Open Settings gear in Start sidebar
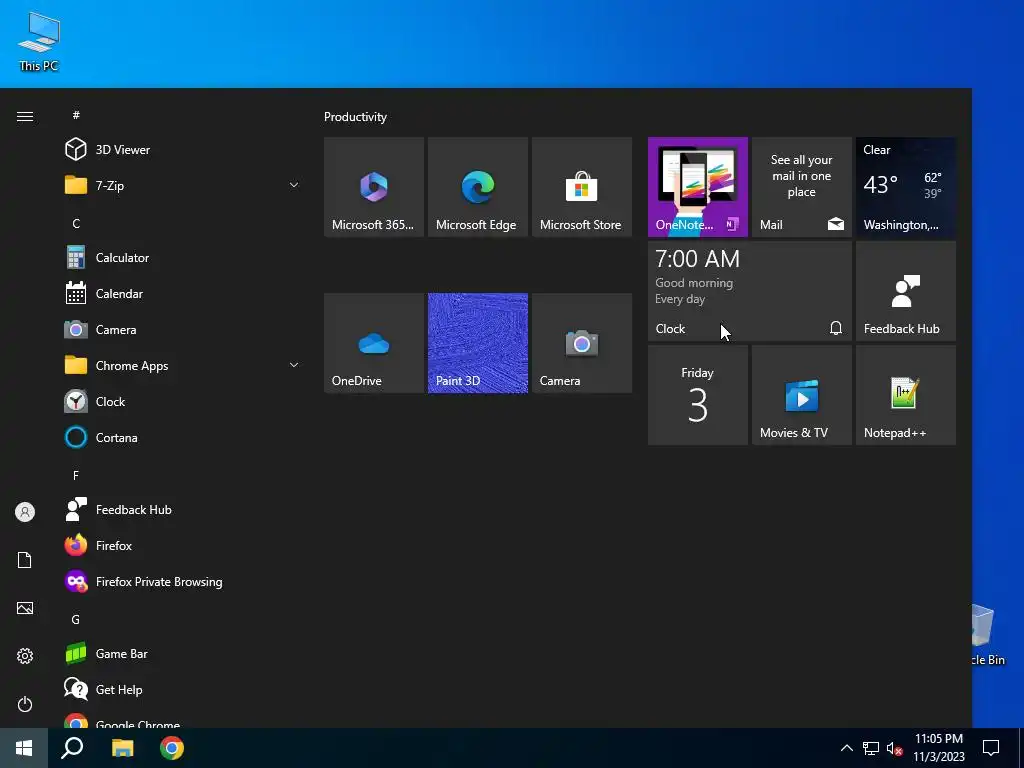1024x768 pixels. point(25,656)
